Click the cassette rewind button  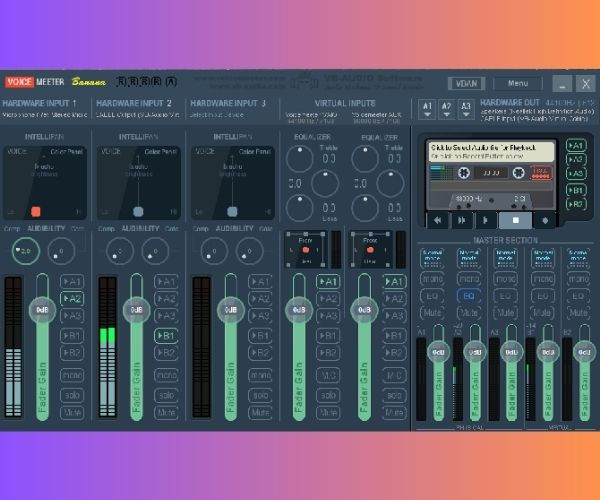[x=438, y=220]
